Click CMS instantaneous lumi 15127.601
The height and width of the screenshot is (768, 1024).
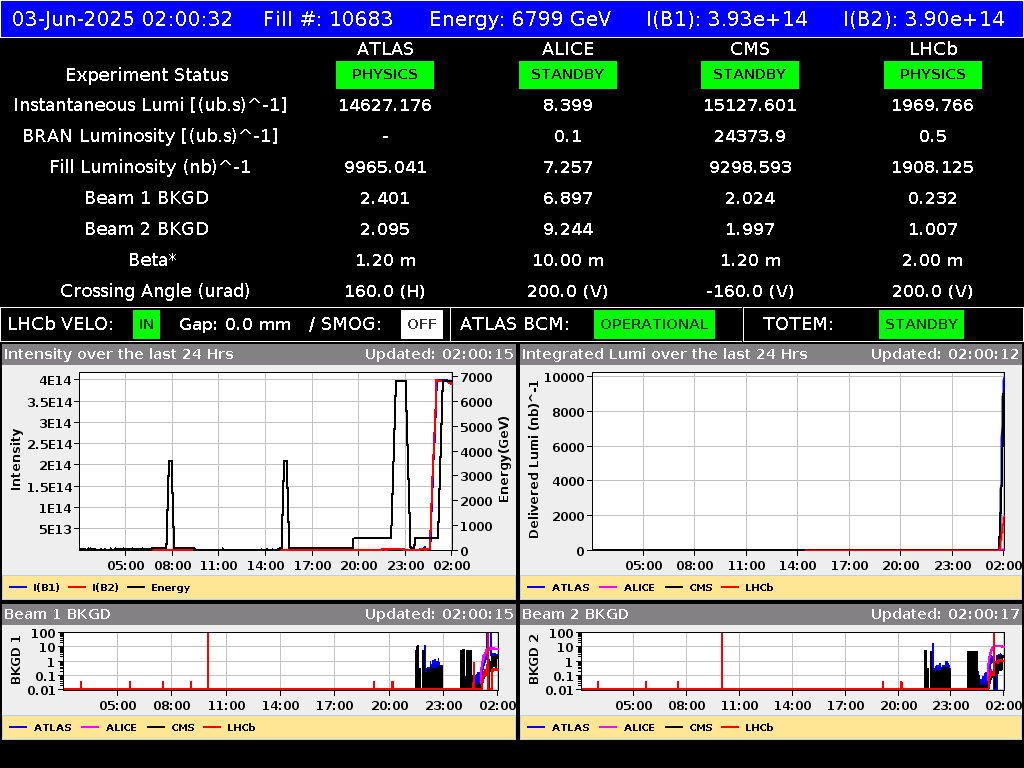coord(750,105)
